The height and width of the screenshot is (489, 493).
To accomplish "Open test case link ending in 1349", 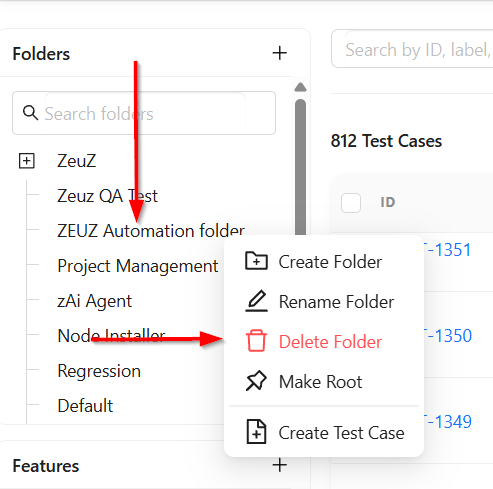I will [x=446, y=422].
